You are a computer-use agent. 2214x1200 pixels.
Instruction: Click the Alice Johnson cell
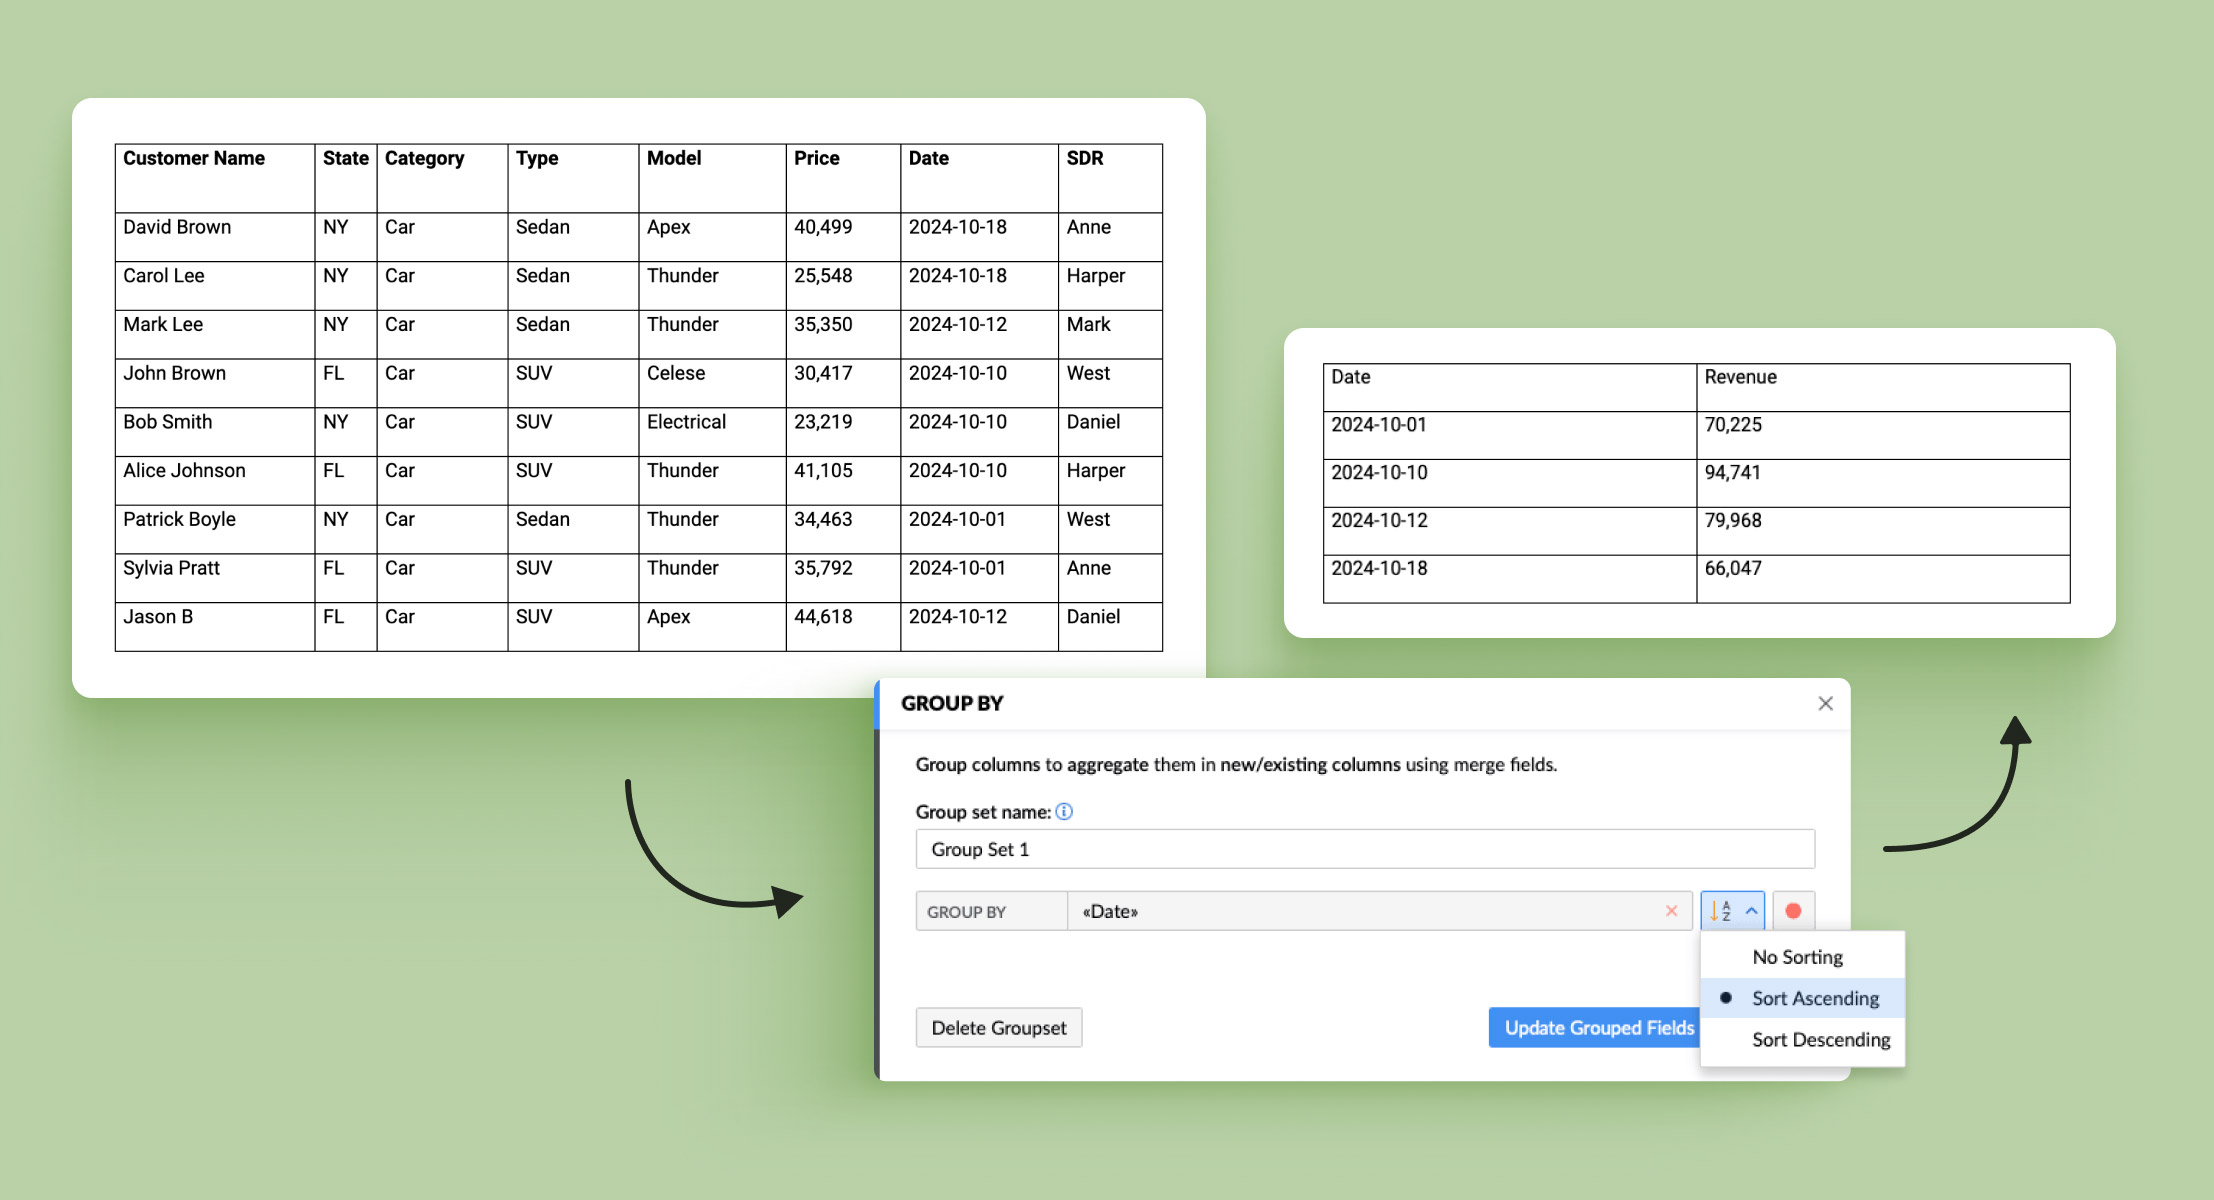215,481
